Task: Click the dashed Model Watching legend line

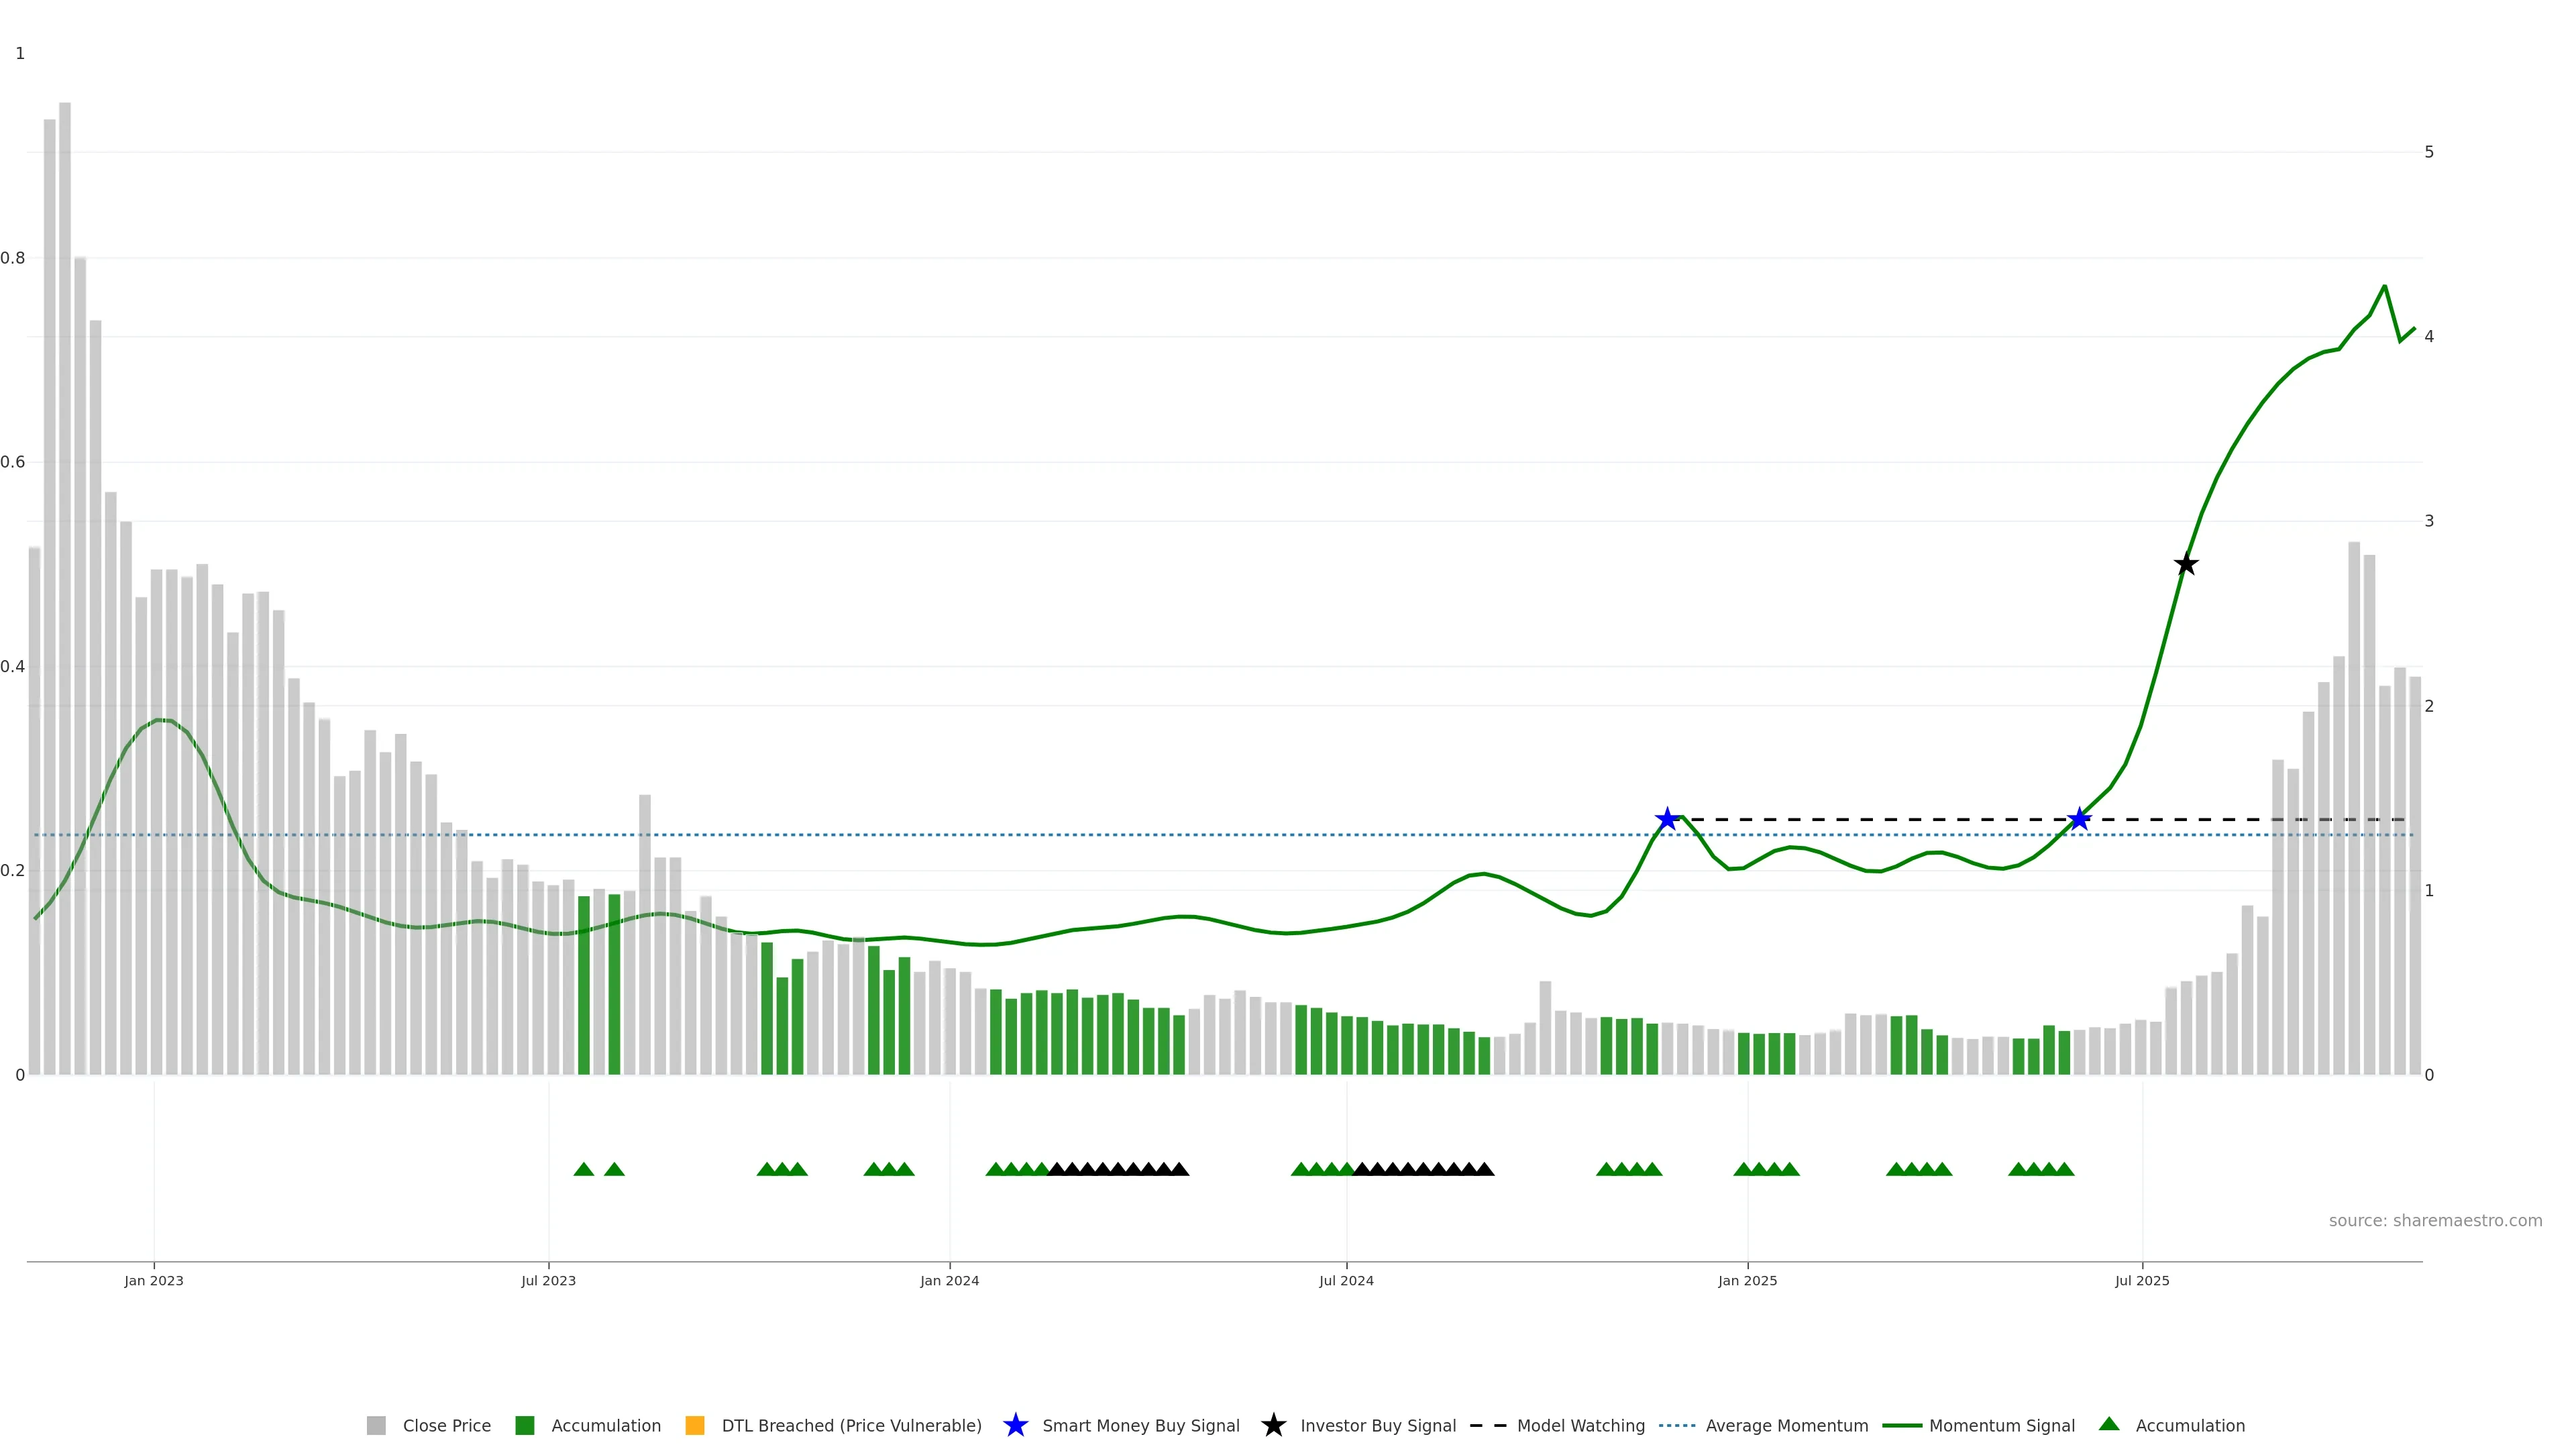Action: click(x=1487, y=1426)
